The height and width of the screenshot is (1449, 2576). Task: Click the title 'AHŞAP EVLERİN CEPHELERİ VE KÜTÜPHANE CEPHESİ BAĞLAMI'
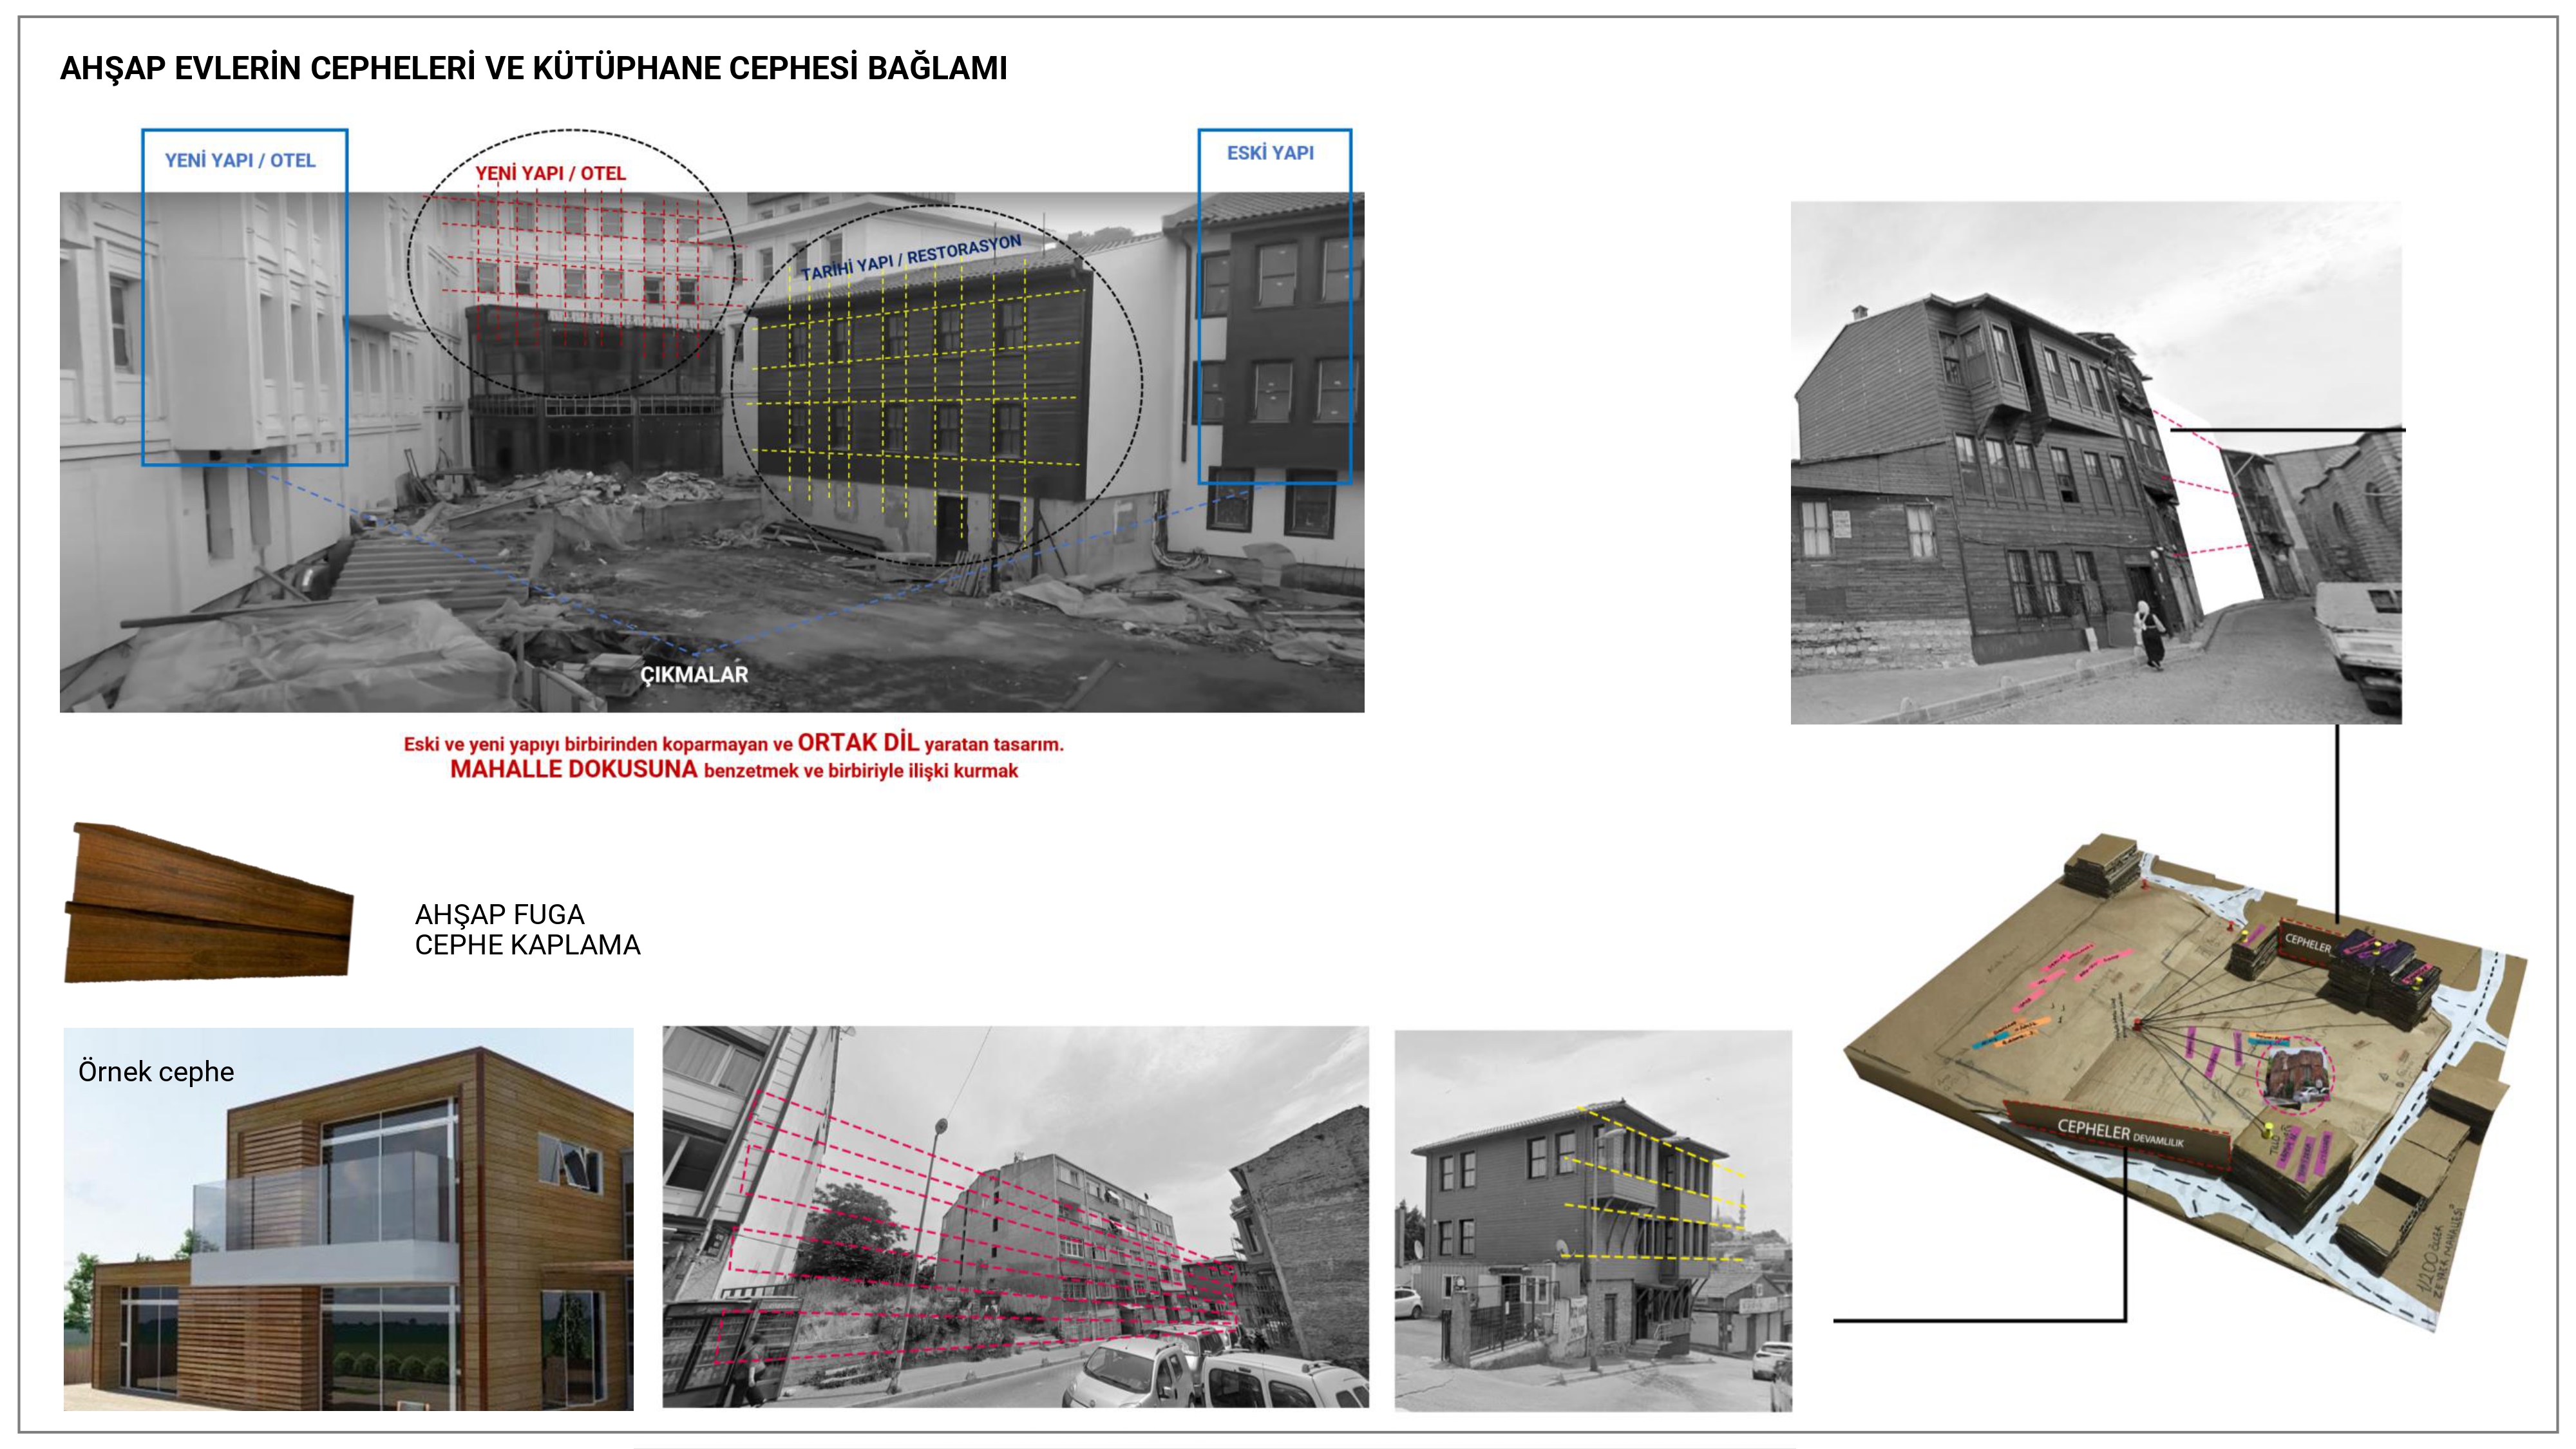click(x=534, y=68)
